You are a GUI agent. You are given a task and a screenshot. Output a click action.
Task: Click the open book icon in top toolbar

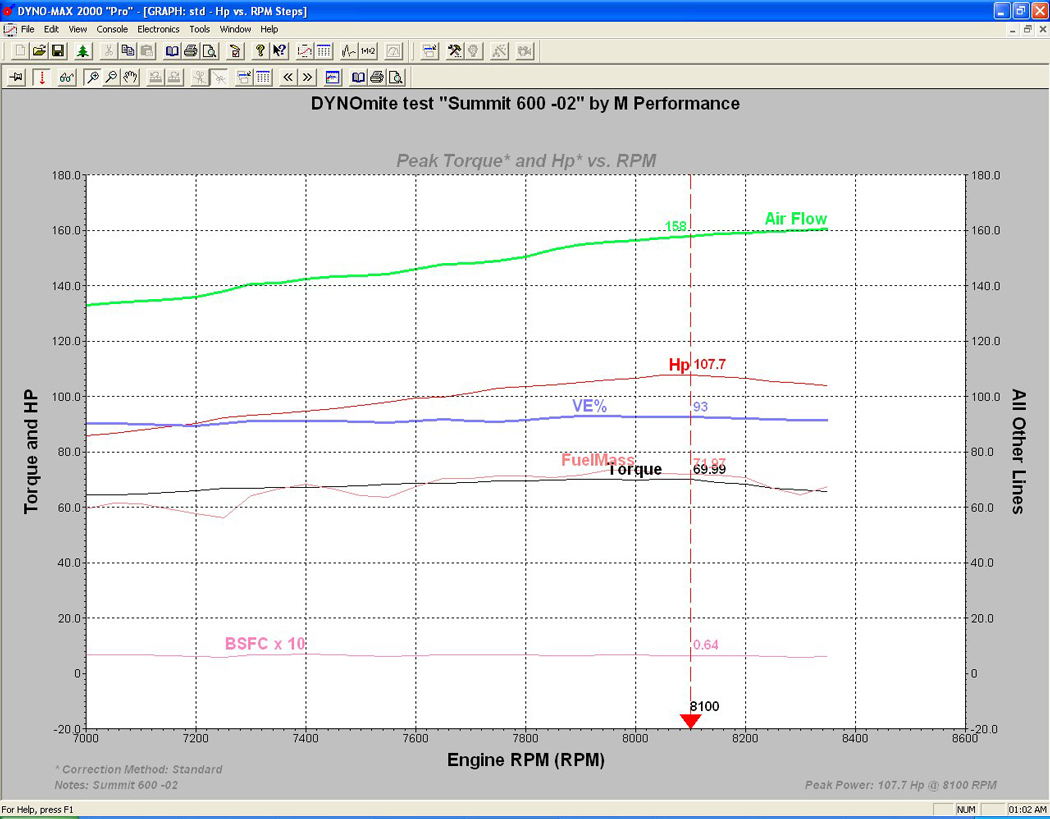tap(172, 51)
